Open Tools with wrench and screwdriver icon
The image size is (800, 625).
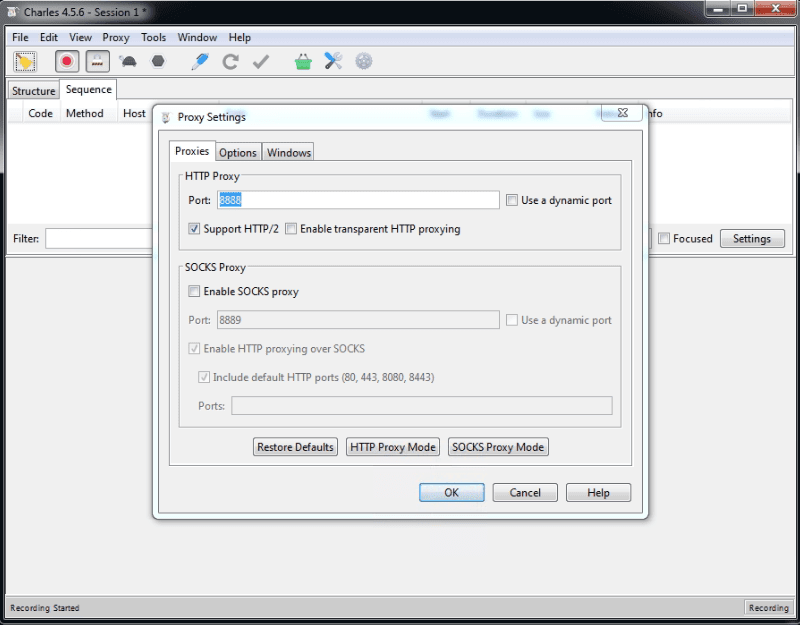click(x=333, y=61)
